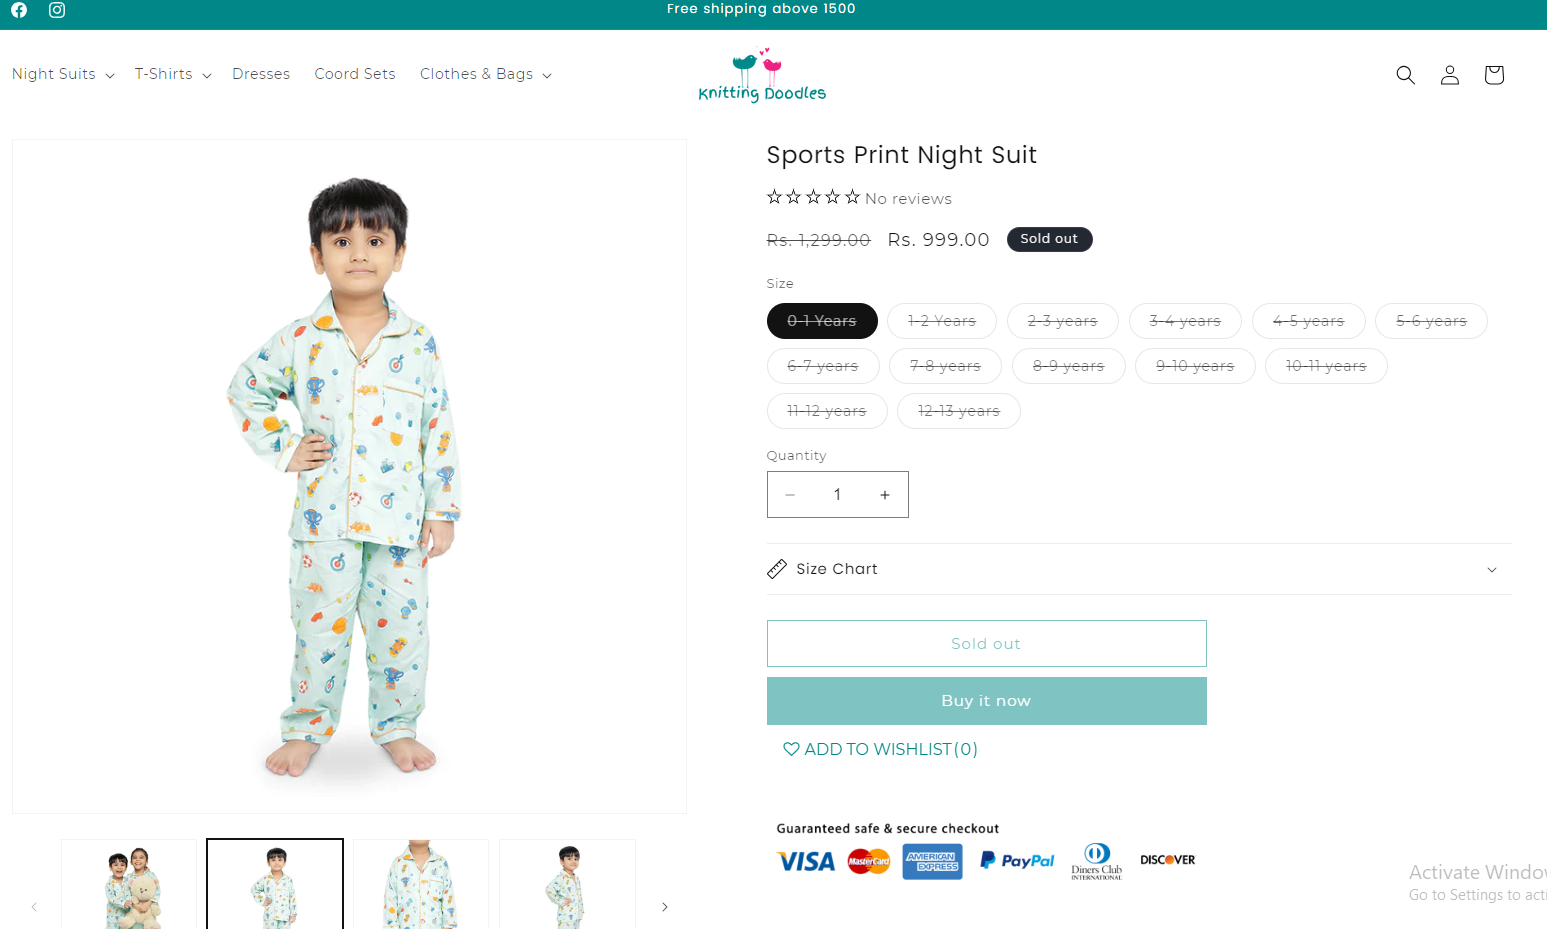1547x929 pixels.
Task: Click the search magnifier icon
Action: point(1405,75)
